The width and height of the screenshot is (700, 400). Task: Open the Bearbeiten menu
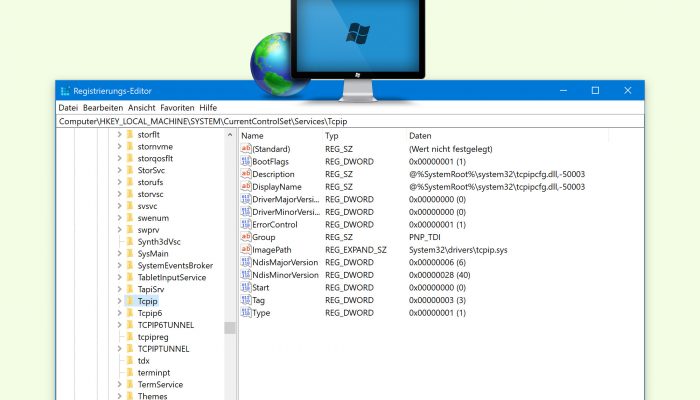tap(103, 108)
